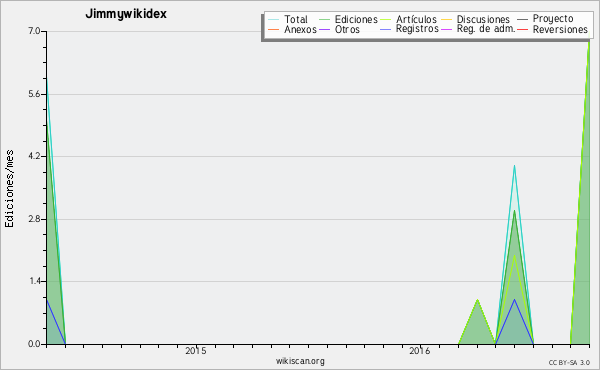Click the chart title Jimmywikidex
Image resolution: width=600 pixels, height=370 pixels.
[x=126, y=14]
